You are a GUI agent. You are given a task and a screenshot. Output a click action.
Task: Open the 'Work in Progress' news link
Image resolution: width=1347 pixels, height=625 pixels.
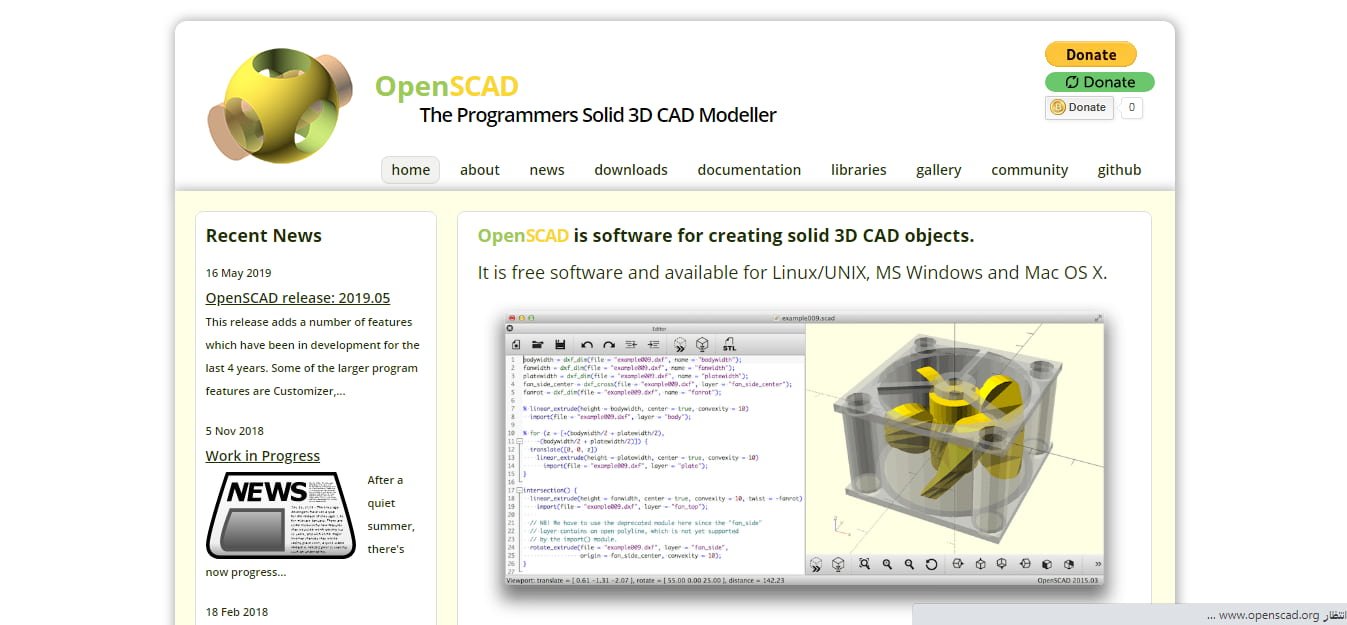[x=263, y=456]
